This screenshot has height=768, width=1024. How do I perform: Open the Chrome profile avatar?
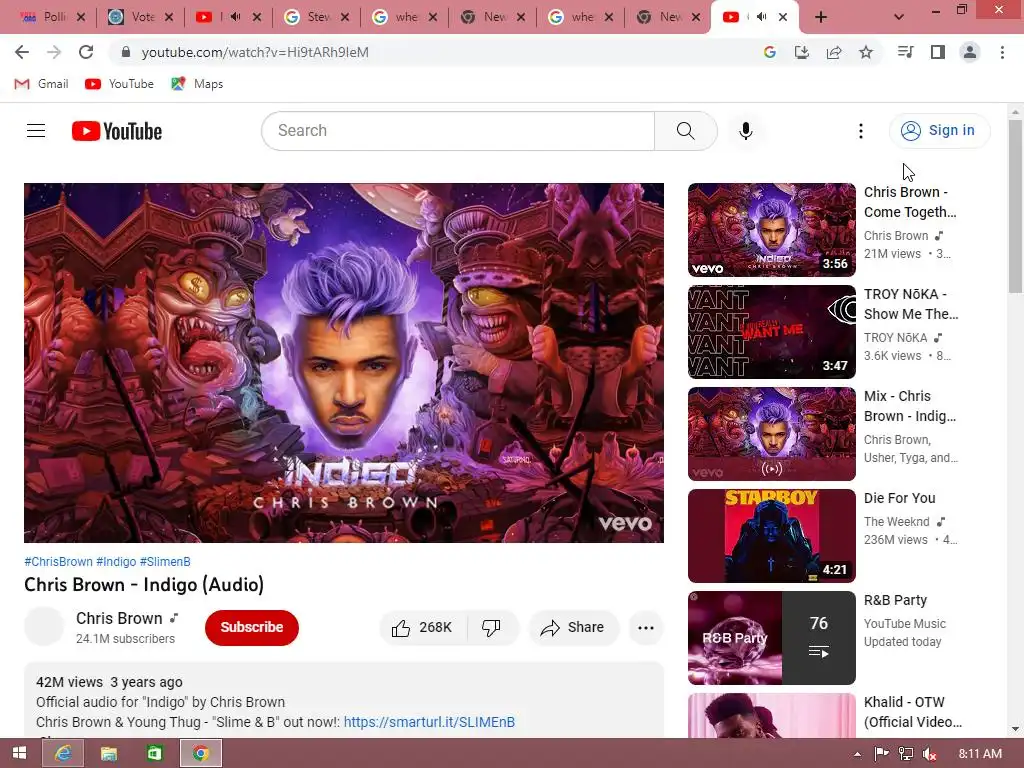click(970, 52)
